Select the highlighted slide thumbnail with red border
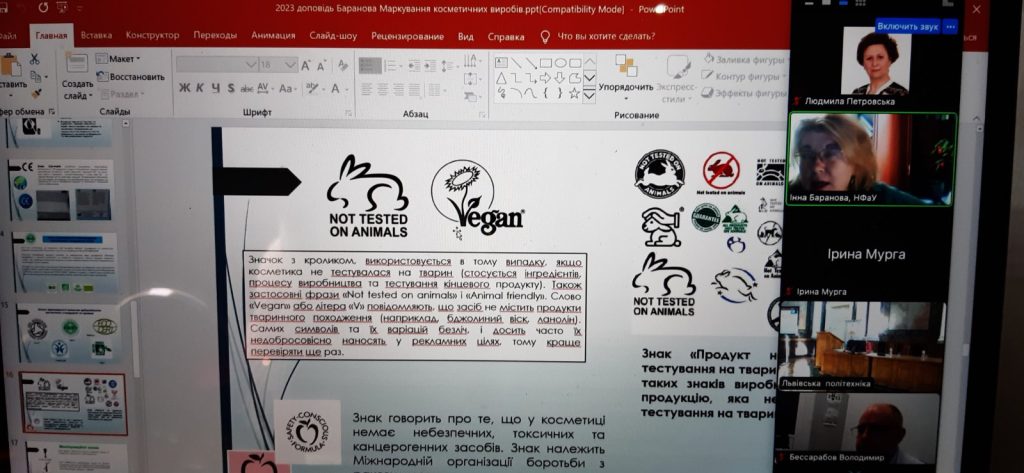This screenshot has width=1024, height=473. click(x=74, y=403)
